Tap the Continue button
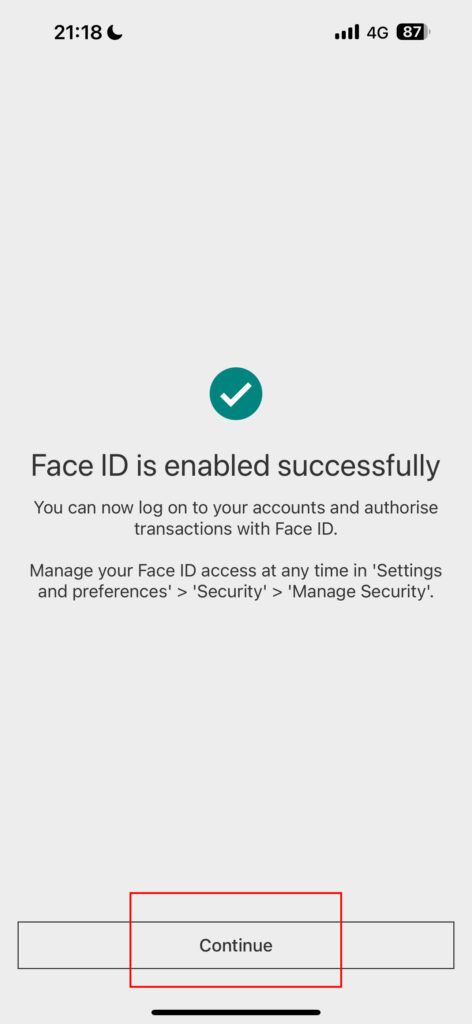 coord(236,945)
